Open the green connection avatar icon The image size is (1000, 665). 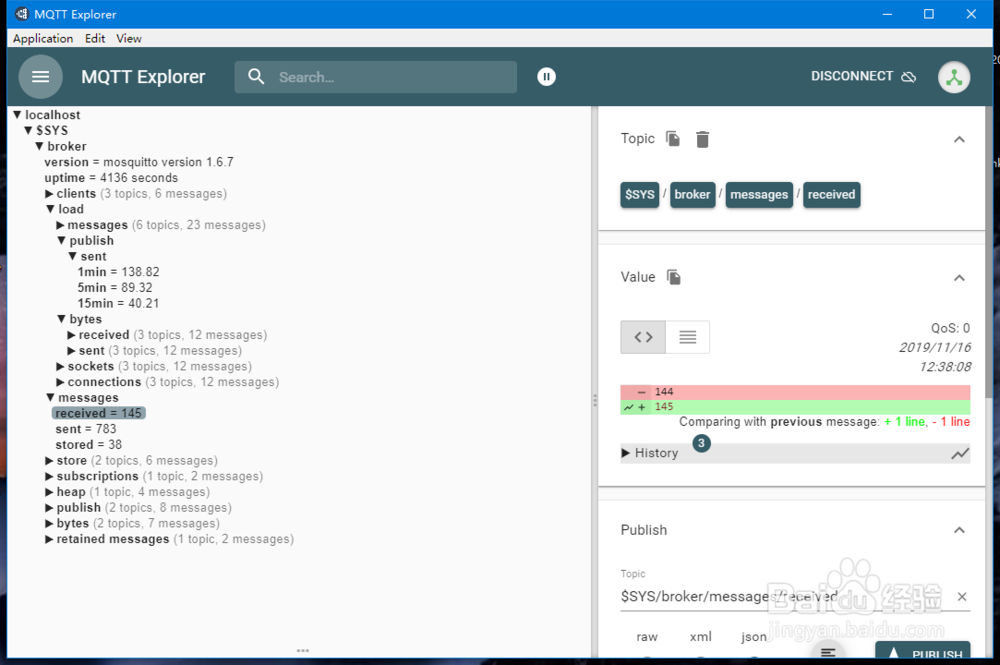click(x=953, y=77)
